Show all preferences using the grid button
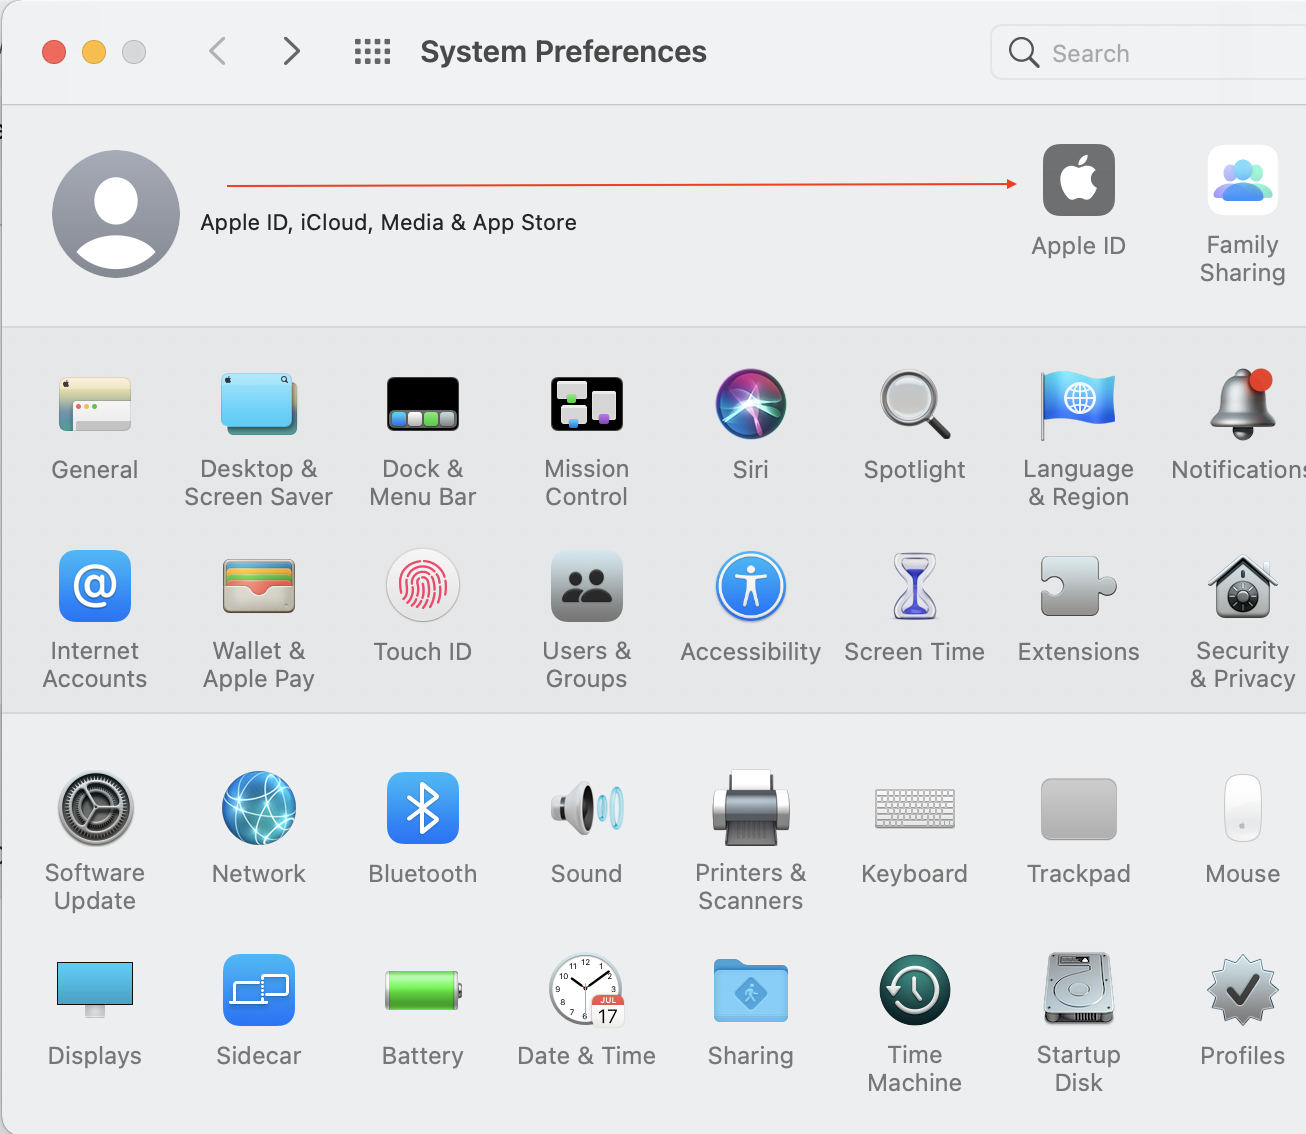The width and height of the screenshot is (1306, 1134). tap(372, 52)
